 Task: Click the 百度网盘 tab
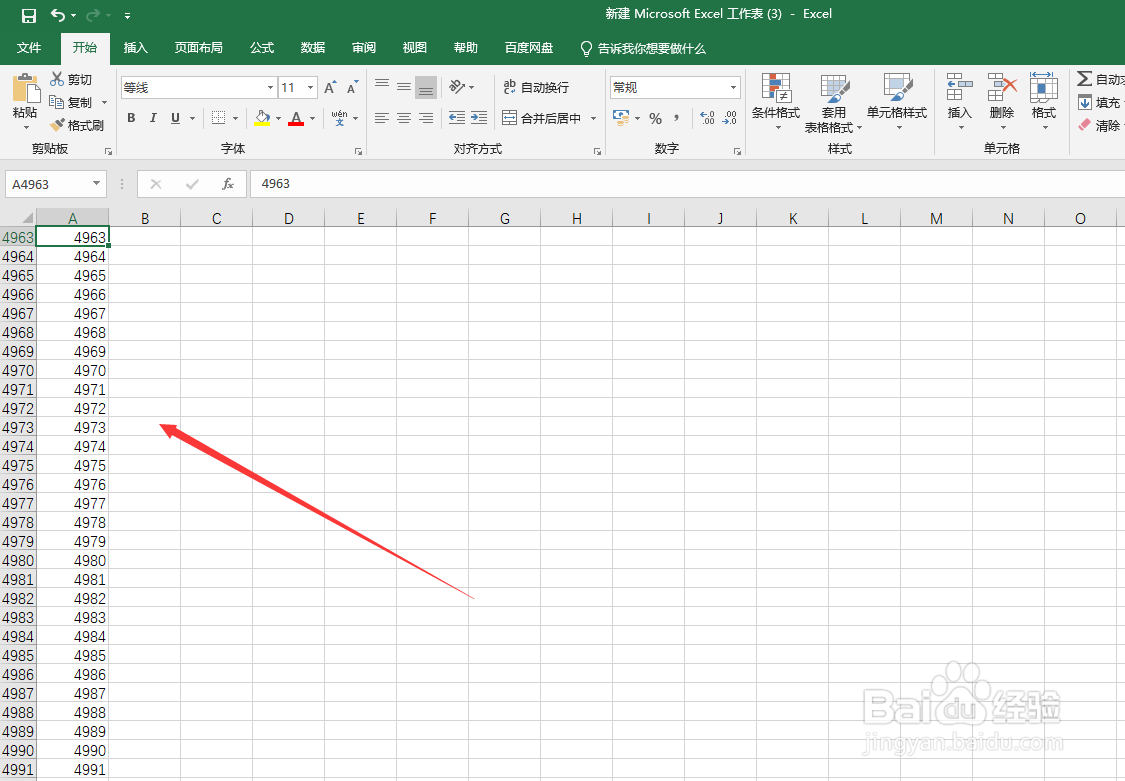point(529,48)
